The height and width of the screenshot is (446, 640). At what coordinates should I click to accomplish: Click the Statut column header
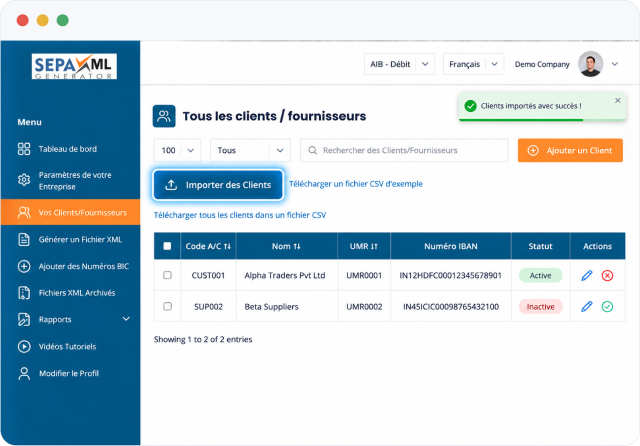click(540, 246)
